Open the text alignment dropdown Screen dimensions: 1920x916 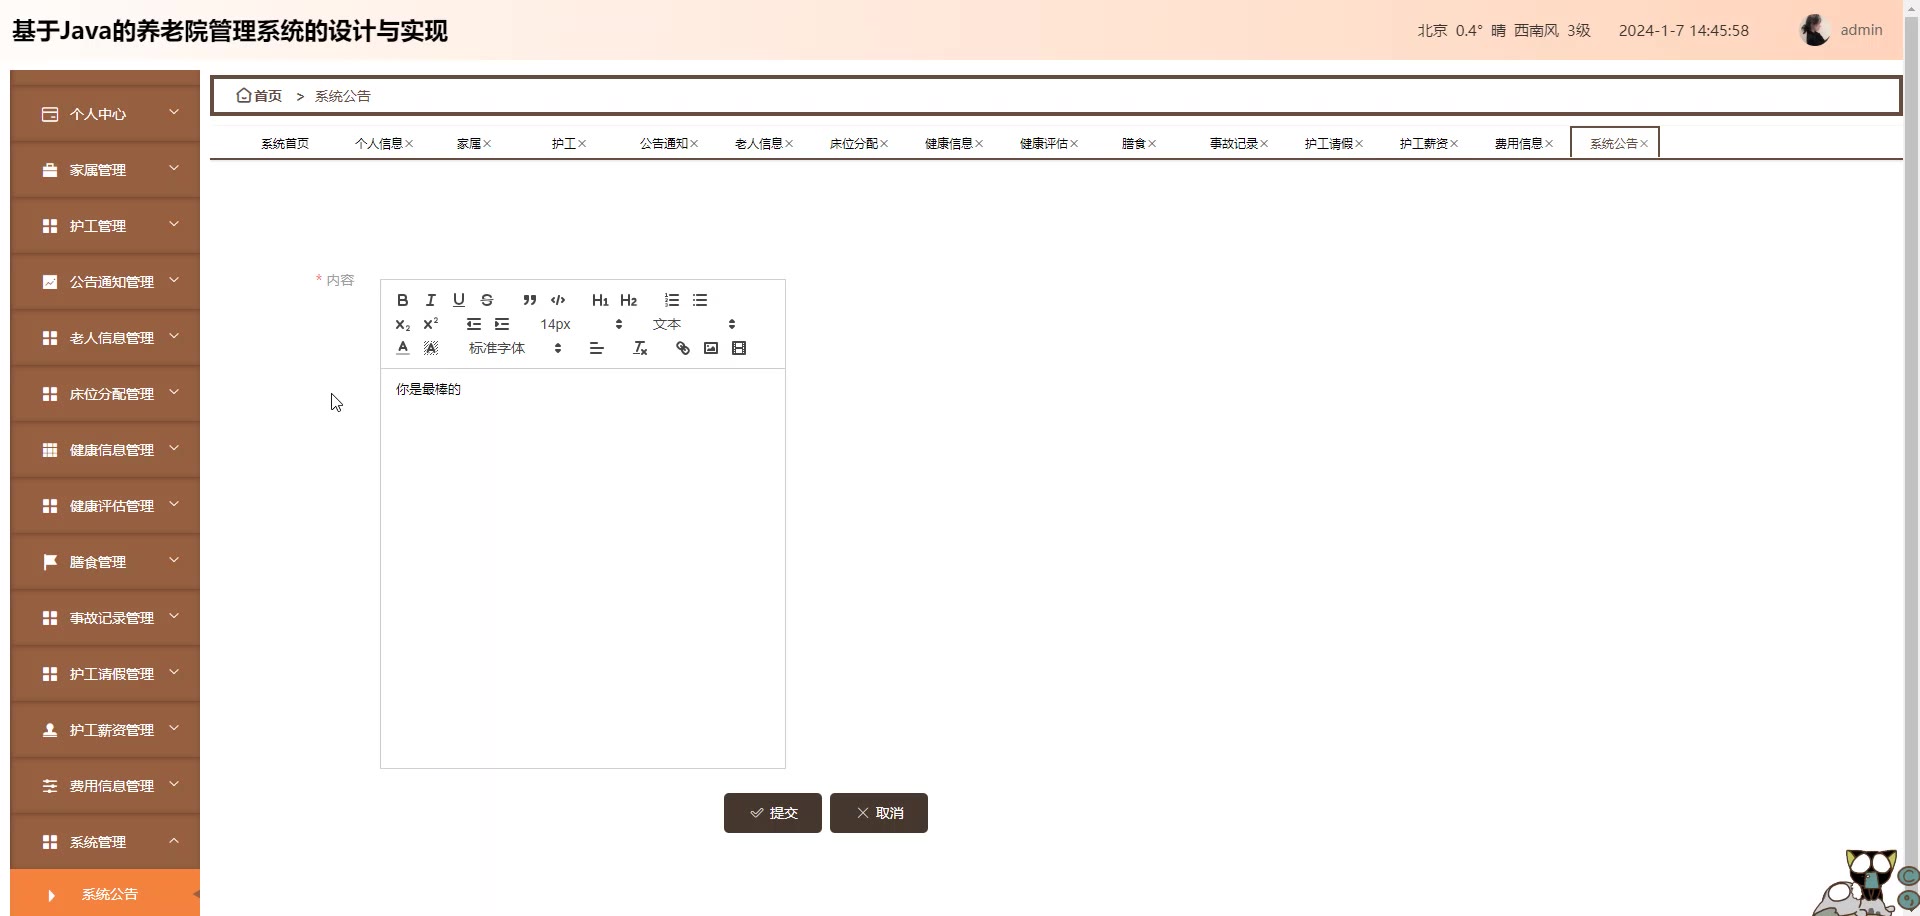click(x=596, y=348)
